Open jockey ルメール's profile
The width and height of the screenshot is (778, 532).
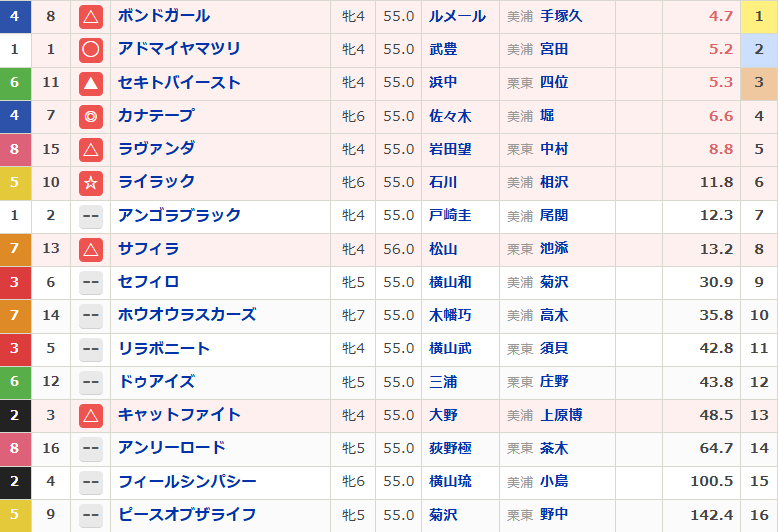point(457,16)
